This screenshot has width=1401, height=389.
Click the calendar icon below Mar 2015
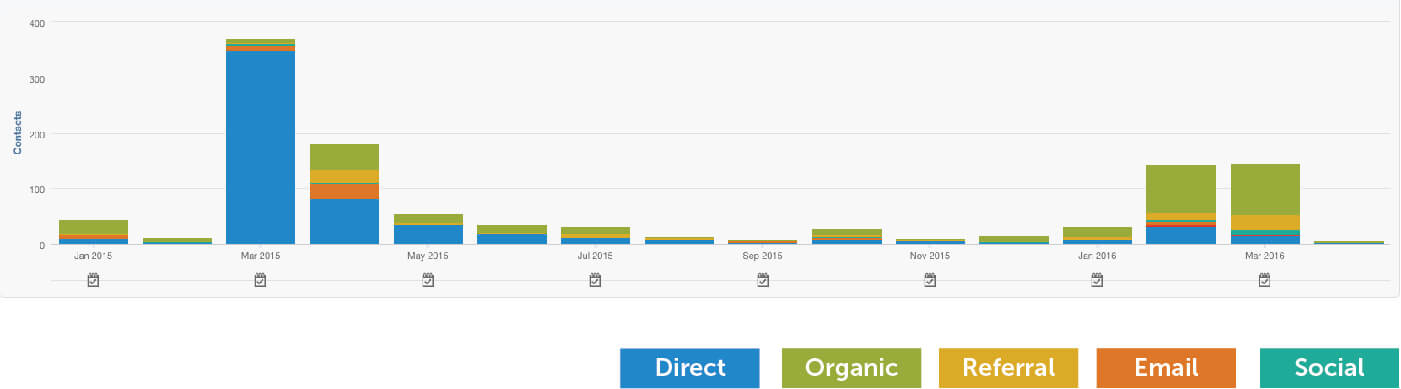(x=260, y=280)
